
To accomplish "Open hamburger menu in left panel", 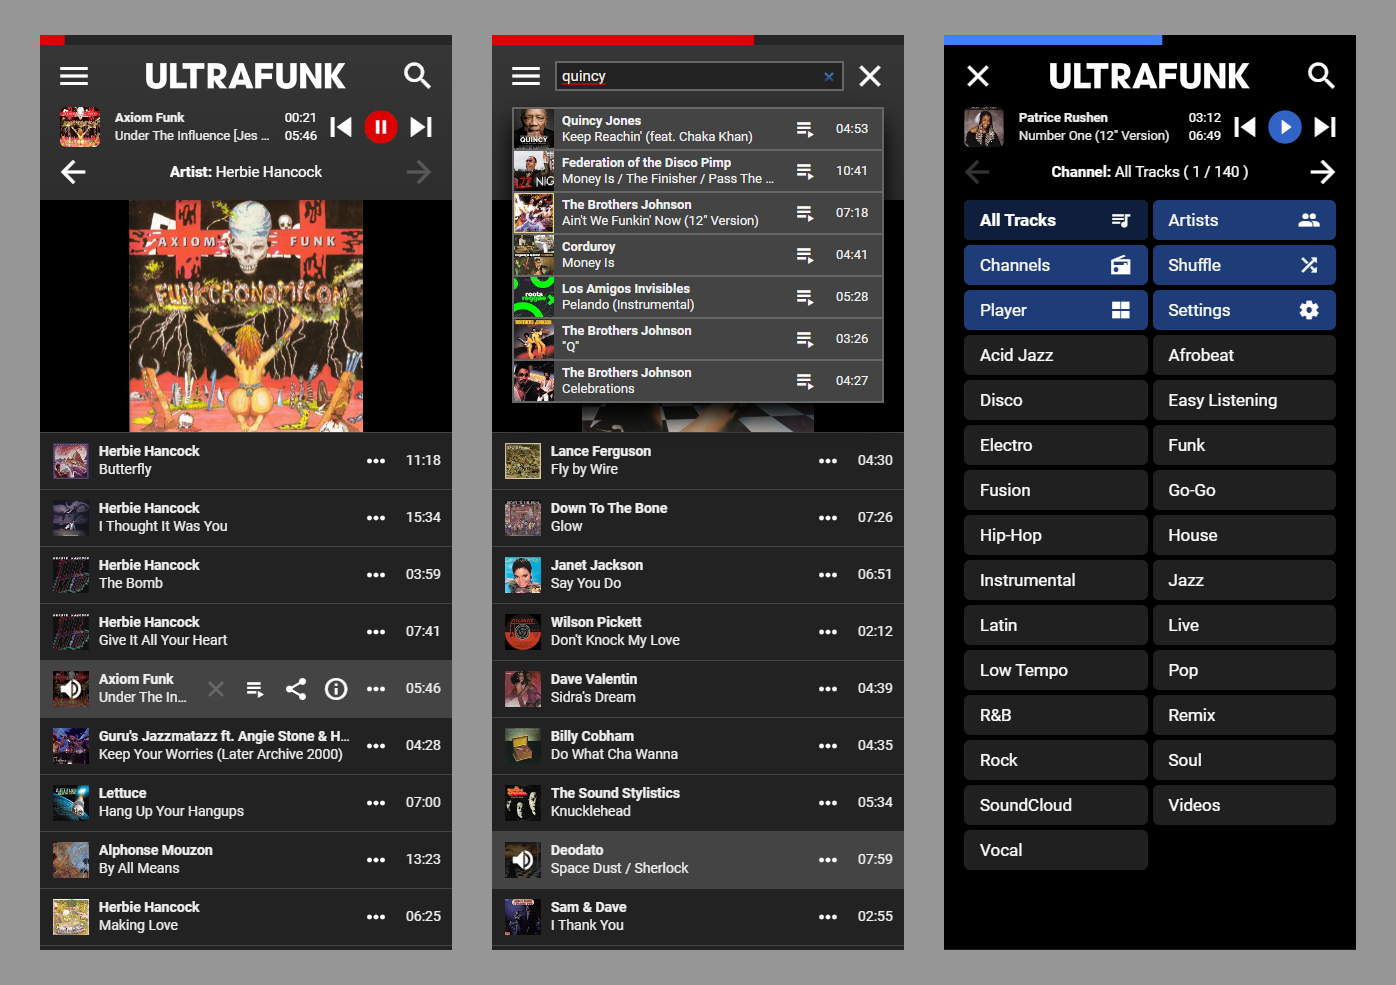I will pyautogui.click(x=74, y=76).
